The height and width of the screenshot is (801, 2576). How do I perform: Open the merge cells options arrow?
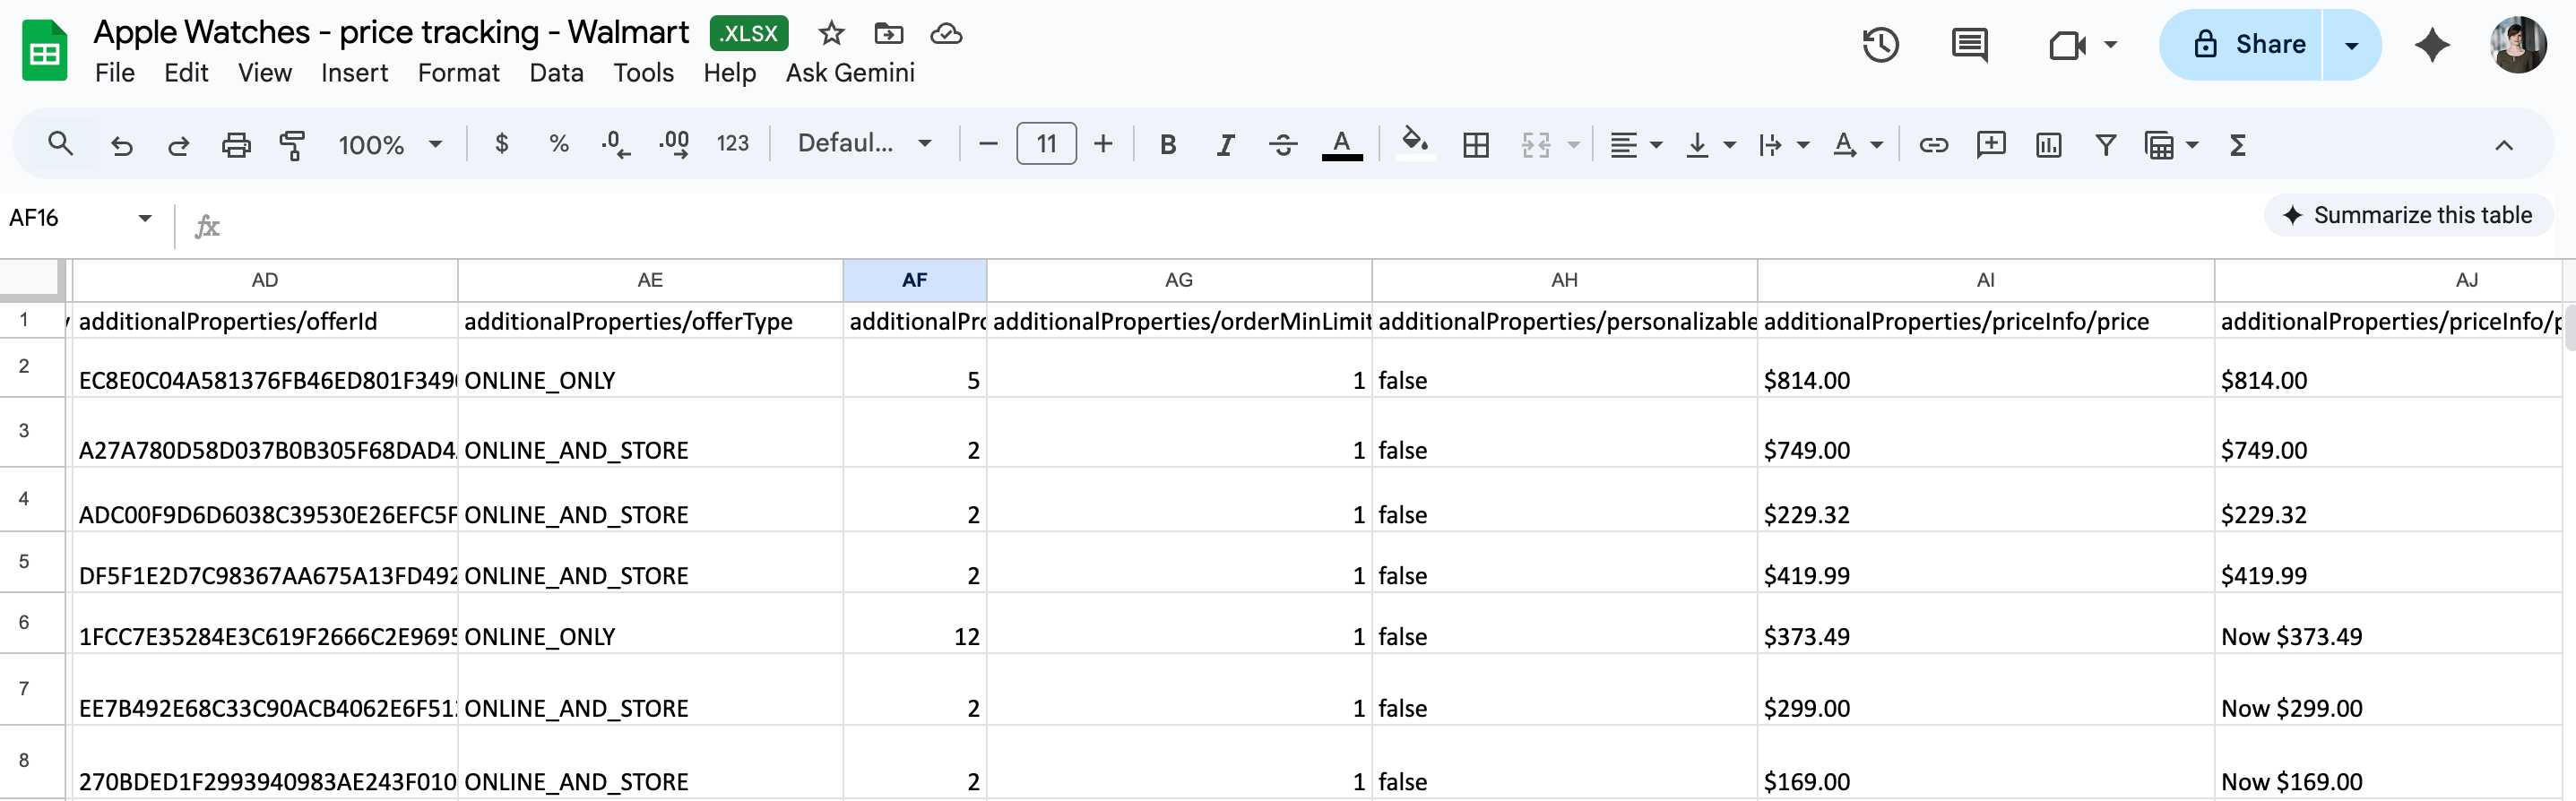[x=1573, y=145]
